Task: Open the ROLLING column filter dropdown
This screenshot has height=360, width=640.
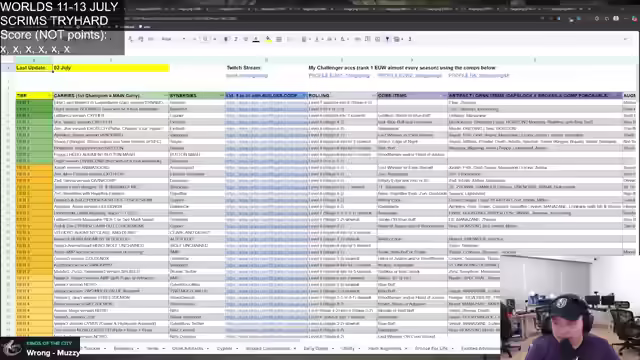Action: (x=373, y=96)
